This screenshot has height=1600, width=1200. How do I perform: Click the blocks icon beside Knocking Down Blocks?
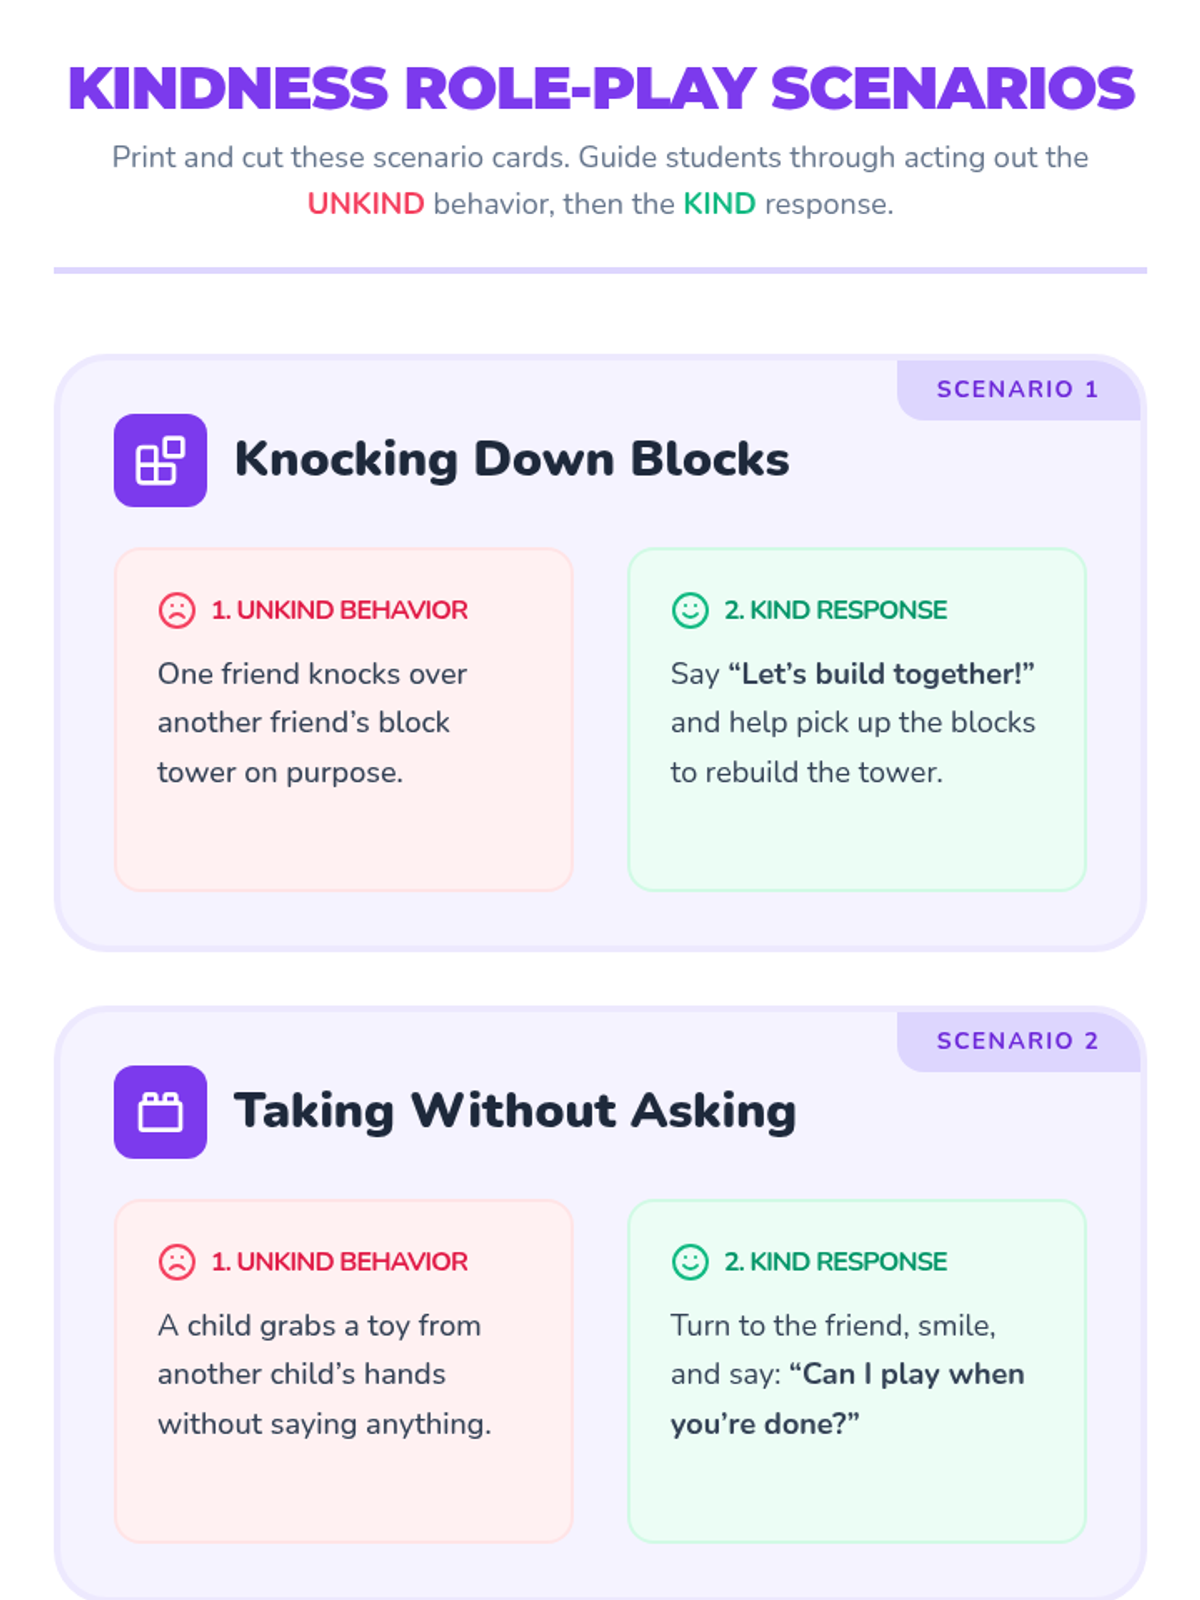click(x=160, y=460)
